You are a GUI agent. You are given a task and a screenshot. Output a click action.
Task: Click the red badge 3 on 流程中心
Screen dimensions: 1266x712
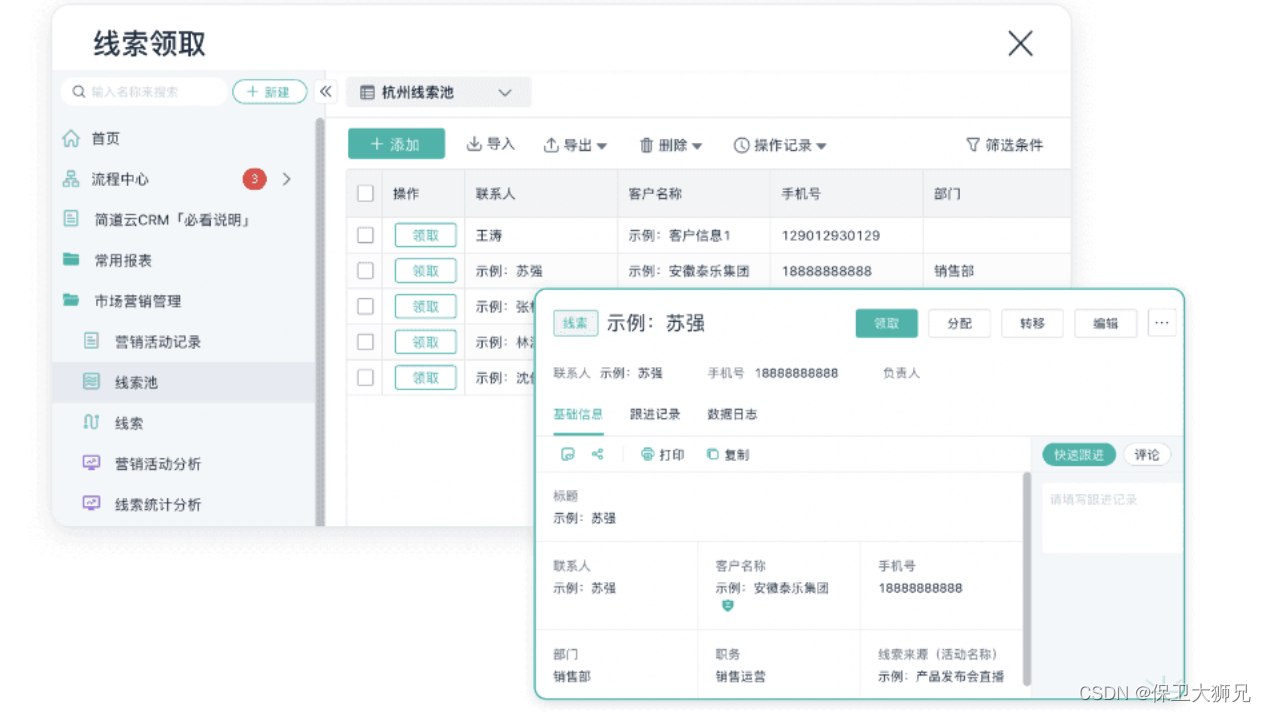click(254, 179)
